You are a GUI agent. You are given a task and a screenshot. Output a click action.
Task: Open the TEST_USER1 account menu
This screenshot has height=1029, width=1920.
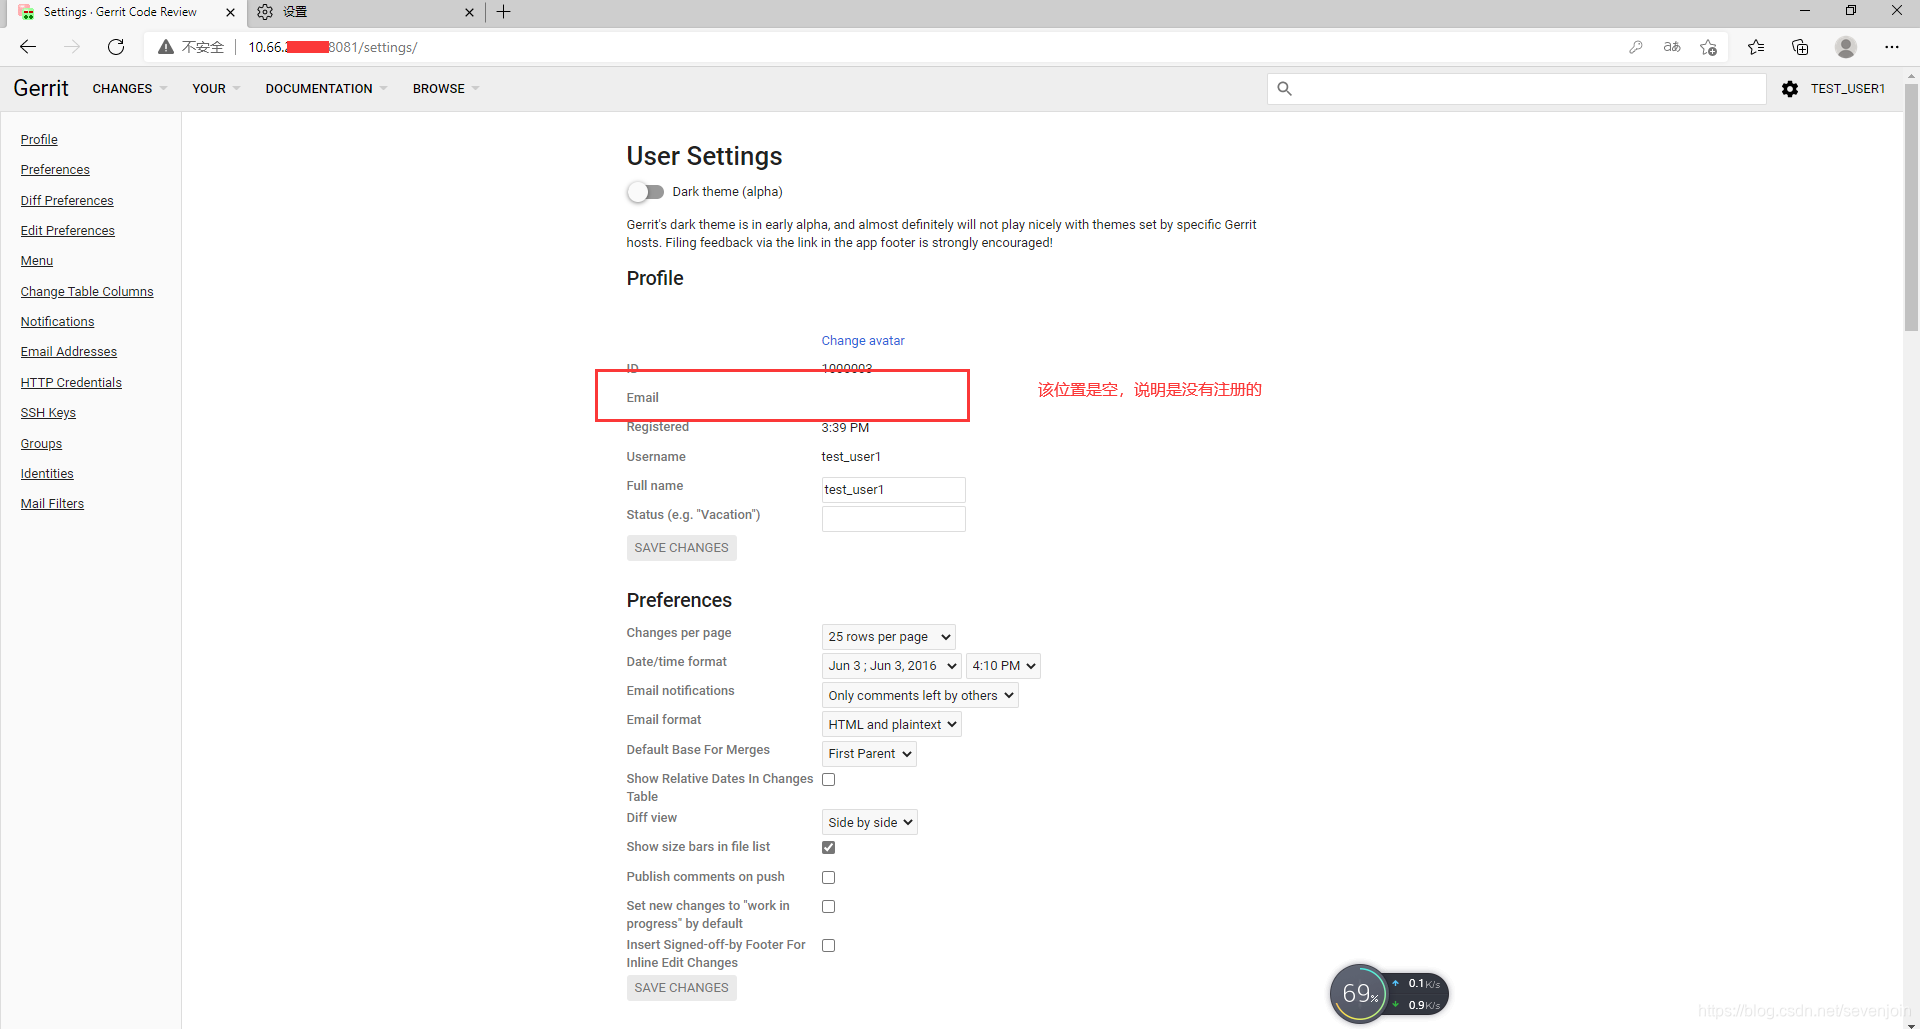click(1847, 89)
